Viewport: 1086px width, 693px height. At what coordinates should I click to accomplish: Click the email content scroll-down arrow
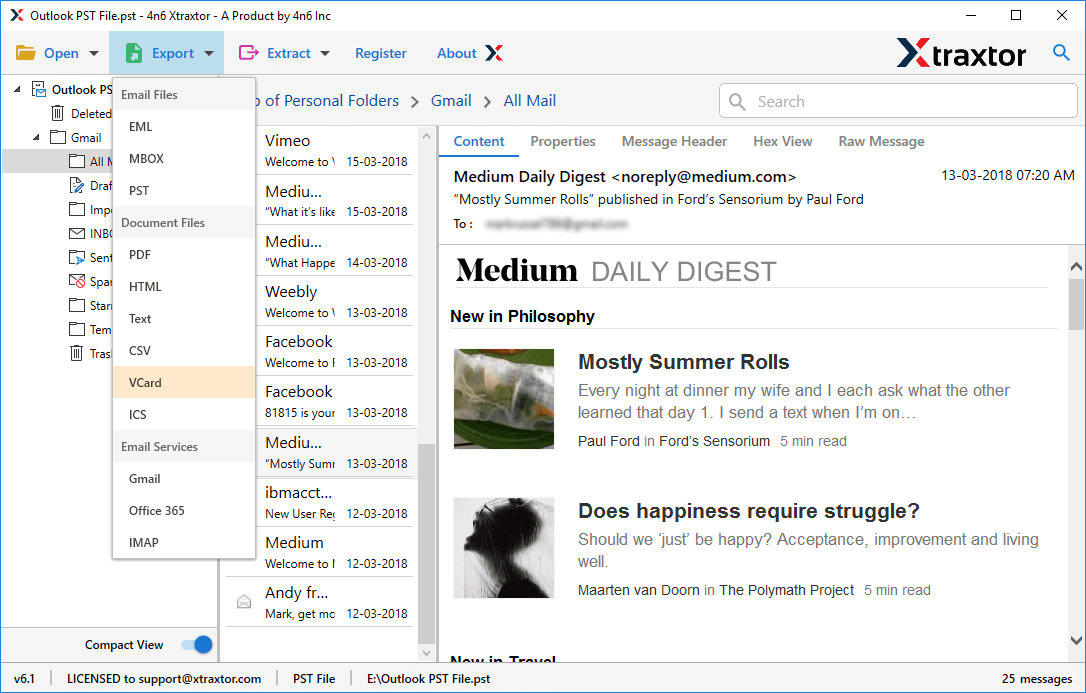click(1076, 641)
